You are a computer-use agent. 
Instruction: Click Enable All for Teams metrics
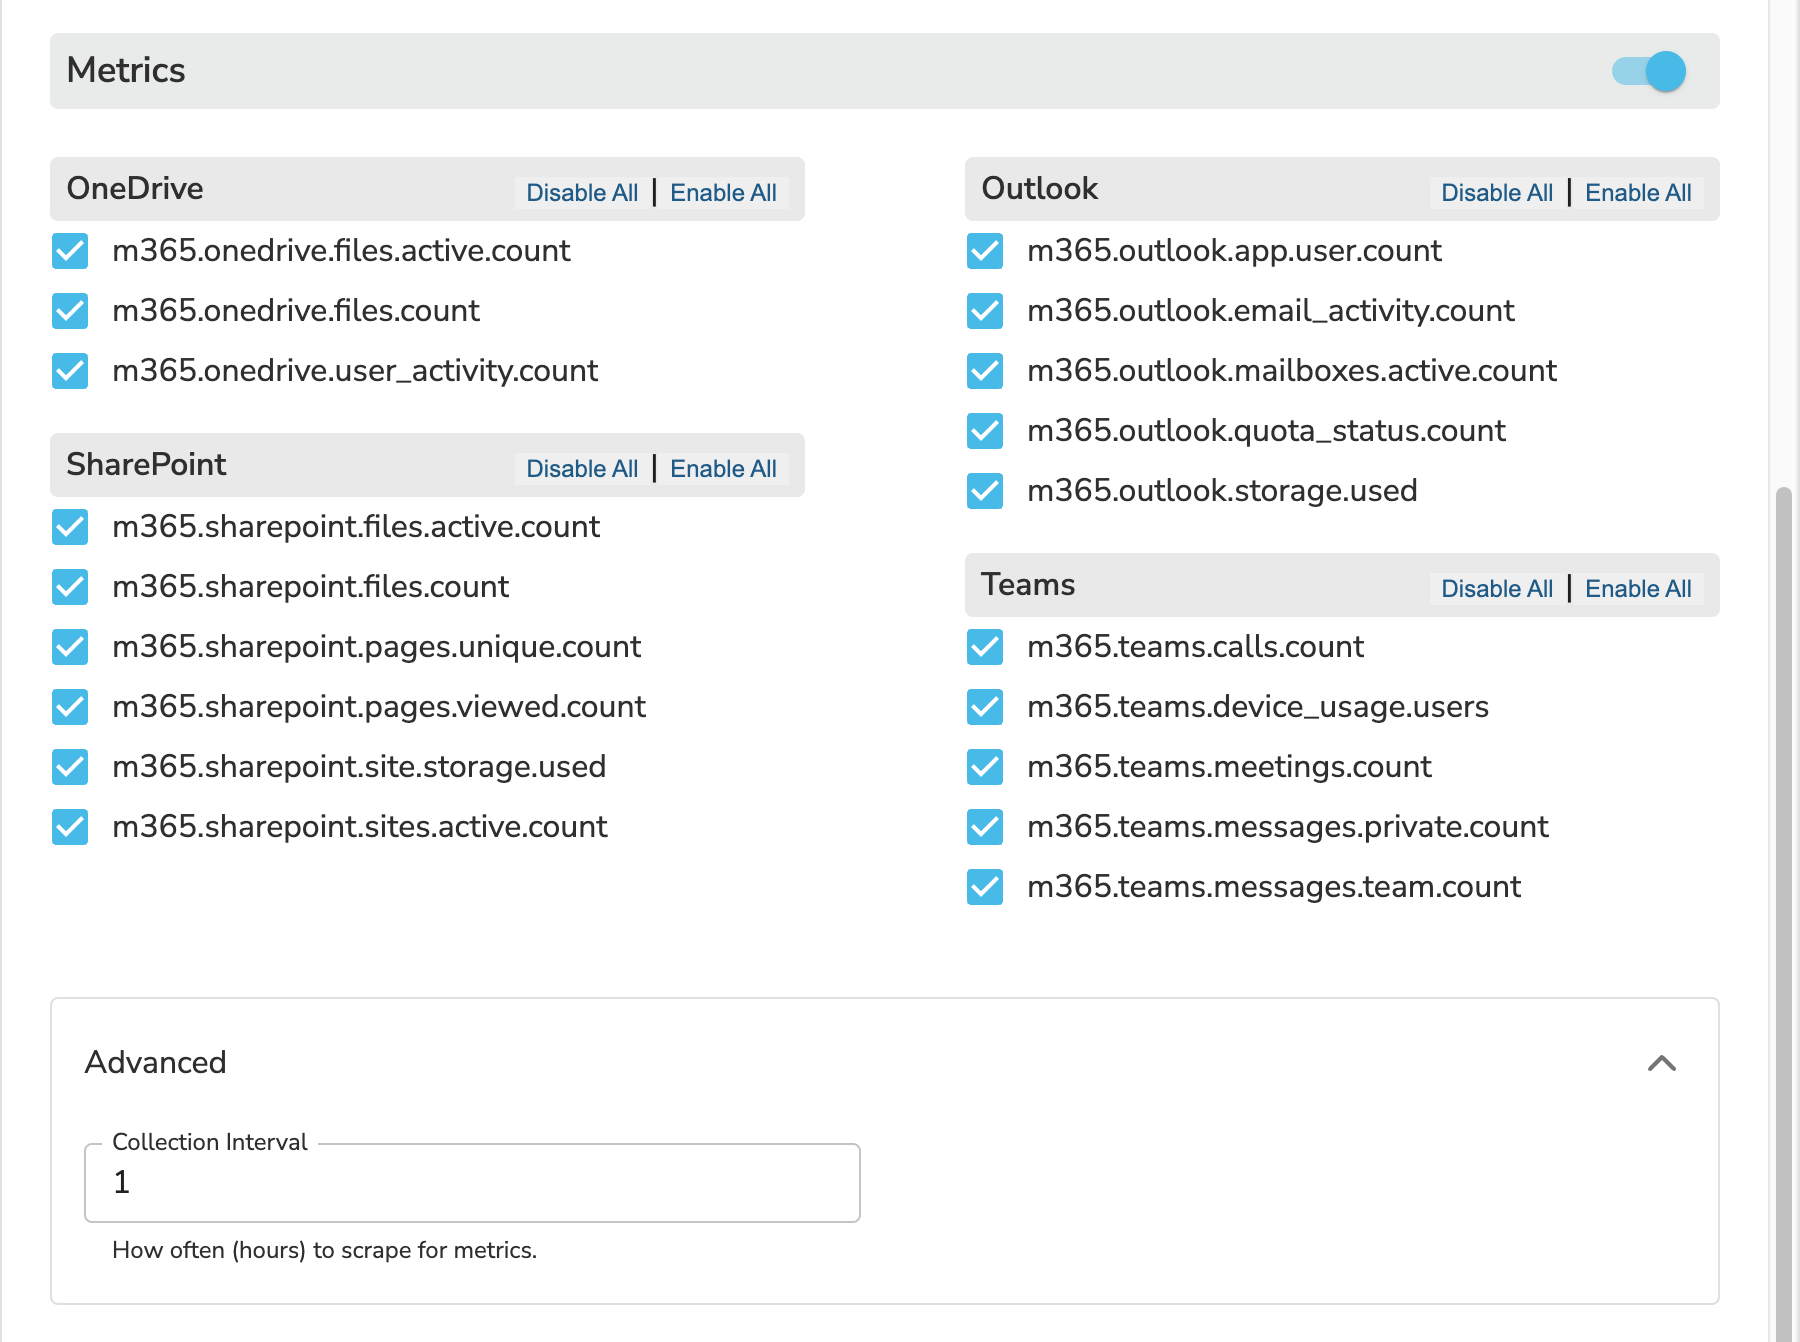click(1638, 589)
